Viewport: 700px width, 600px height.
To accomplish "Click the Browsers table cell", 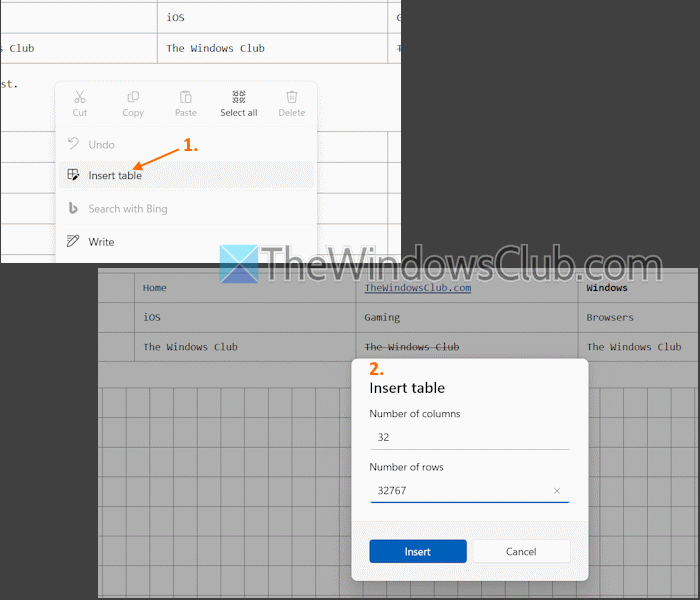I will 638,317.
